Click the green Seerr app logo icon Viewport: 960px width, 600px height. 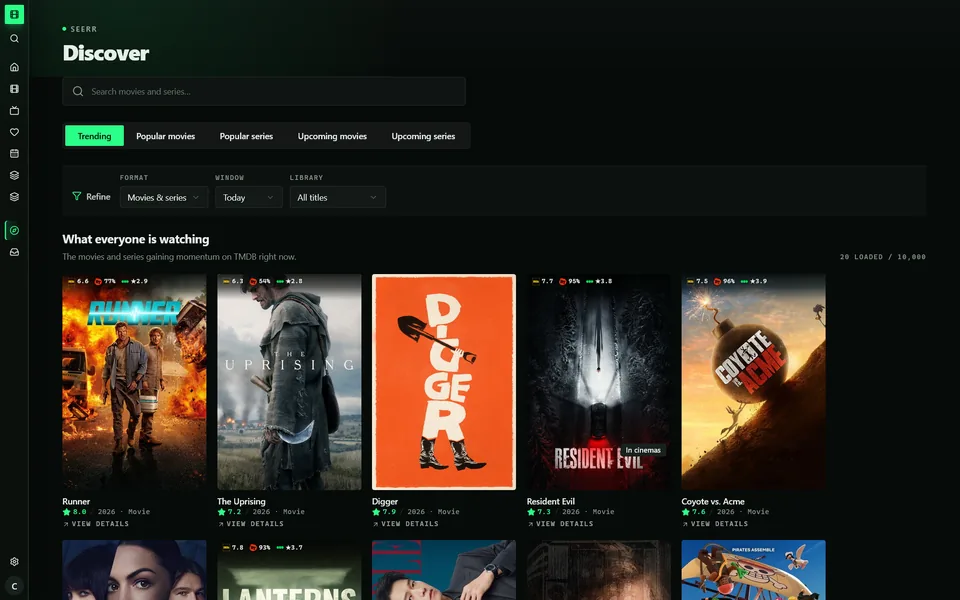click(x=14, y=14)
